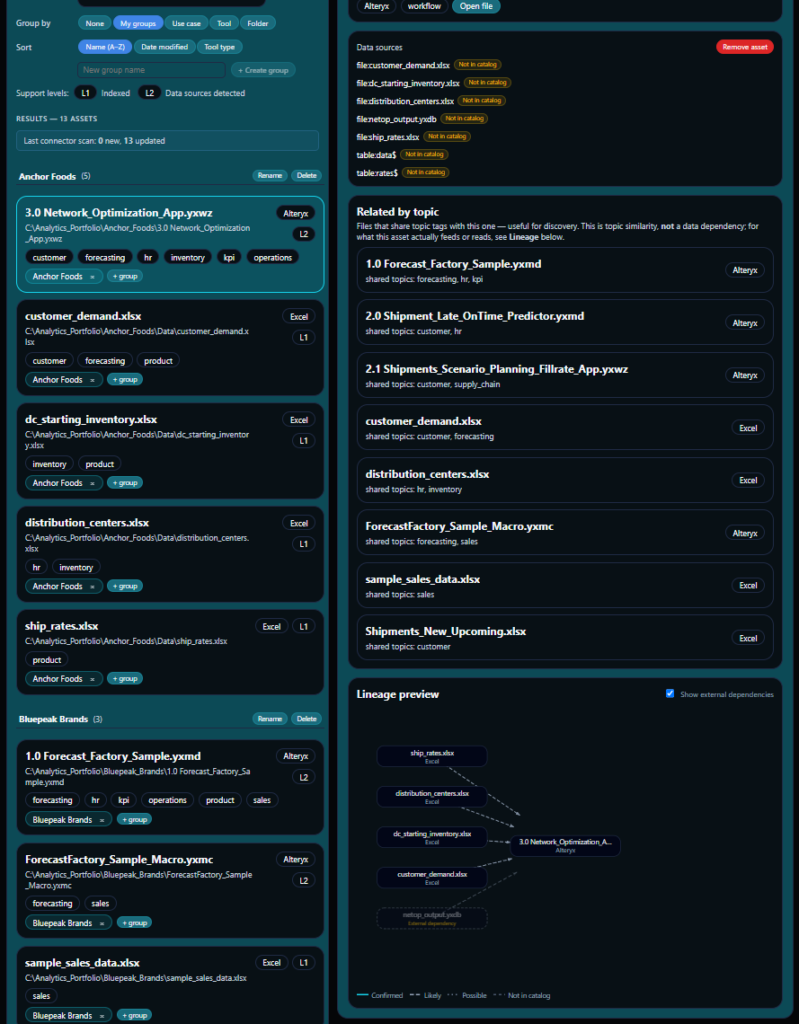The height and width of the screenshot is (1024, 799).
Task: Remove Anchor Foods tag from dc_starting_inventory.xlsx card
Action: 92,483
